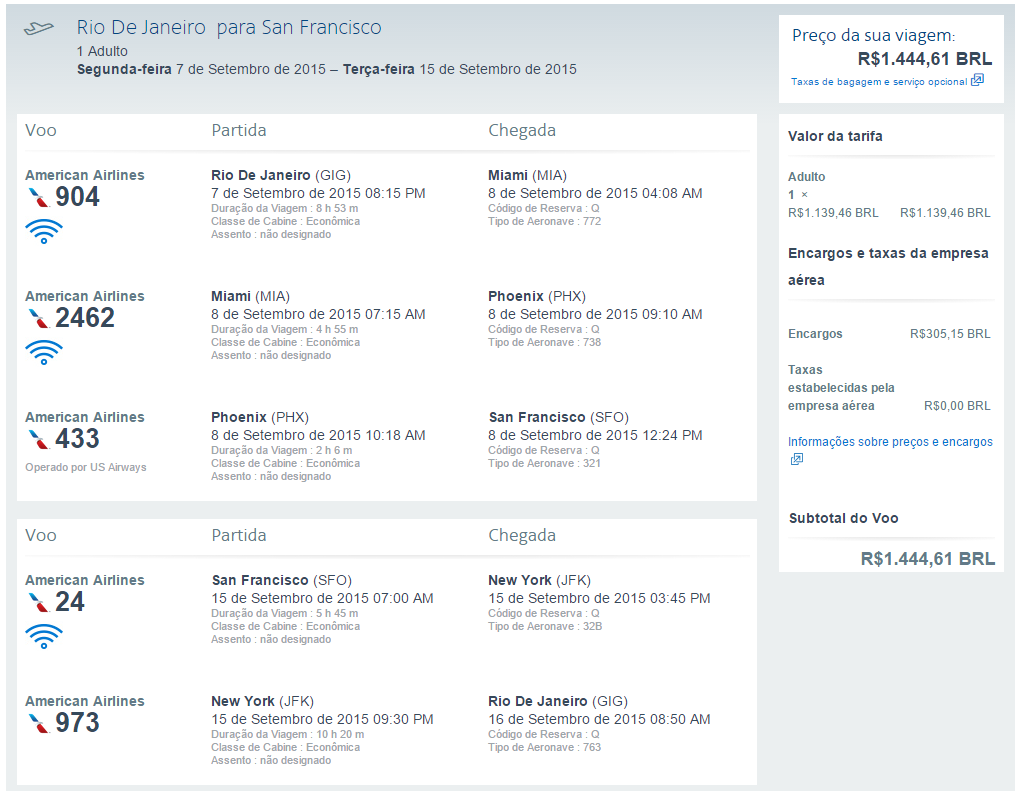Viewport: 1015px width, 791px height.
Task: Click the American Airlines logo next to 2462
Action: 39,318
